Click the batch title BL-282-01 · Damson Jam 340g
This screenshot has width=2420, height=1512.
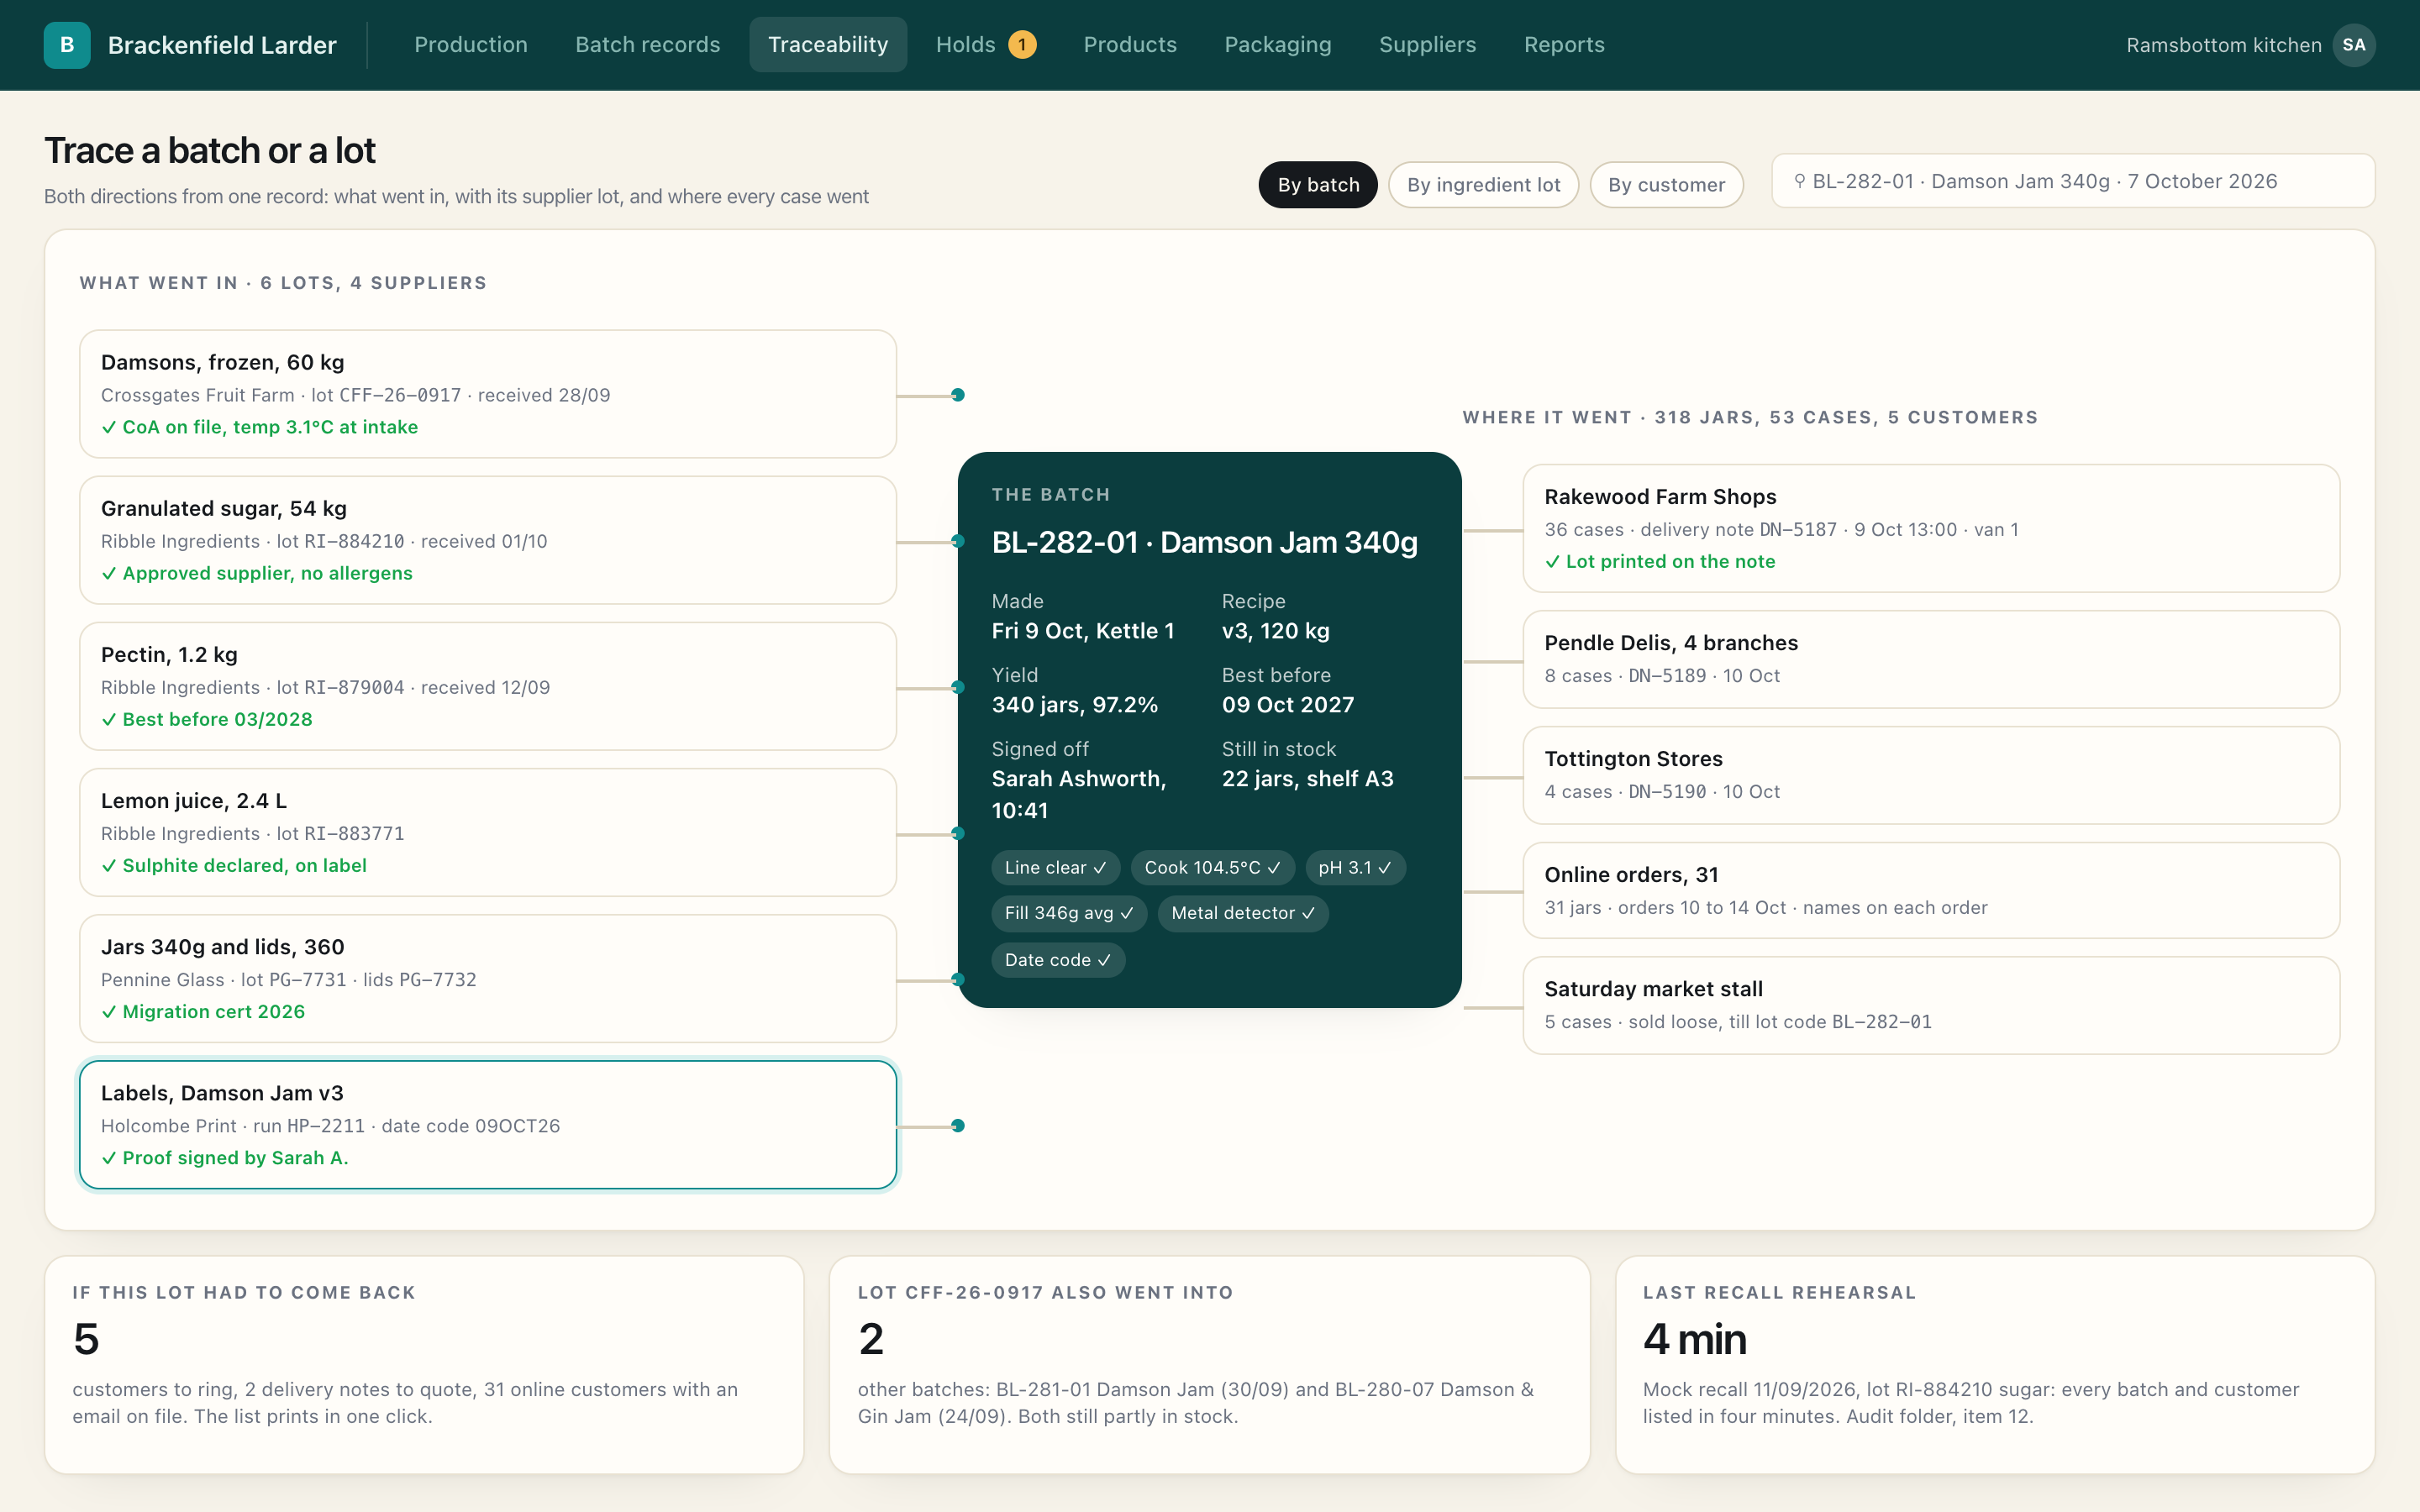click(x=1204, y=542)
